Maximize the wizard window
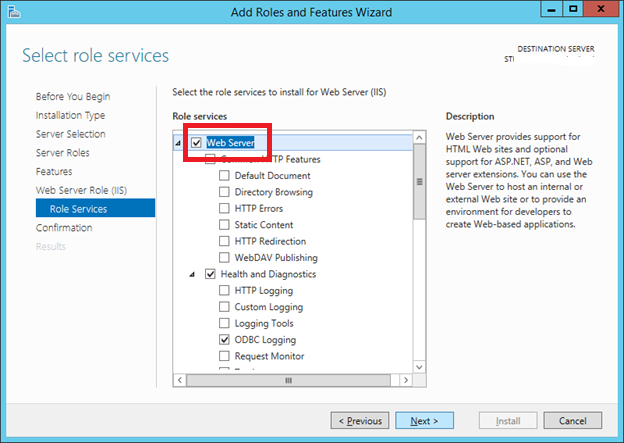 573,9
